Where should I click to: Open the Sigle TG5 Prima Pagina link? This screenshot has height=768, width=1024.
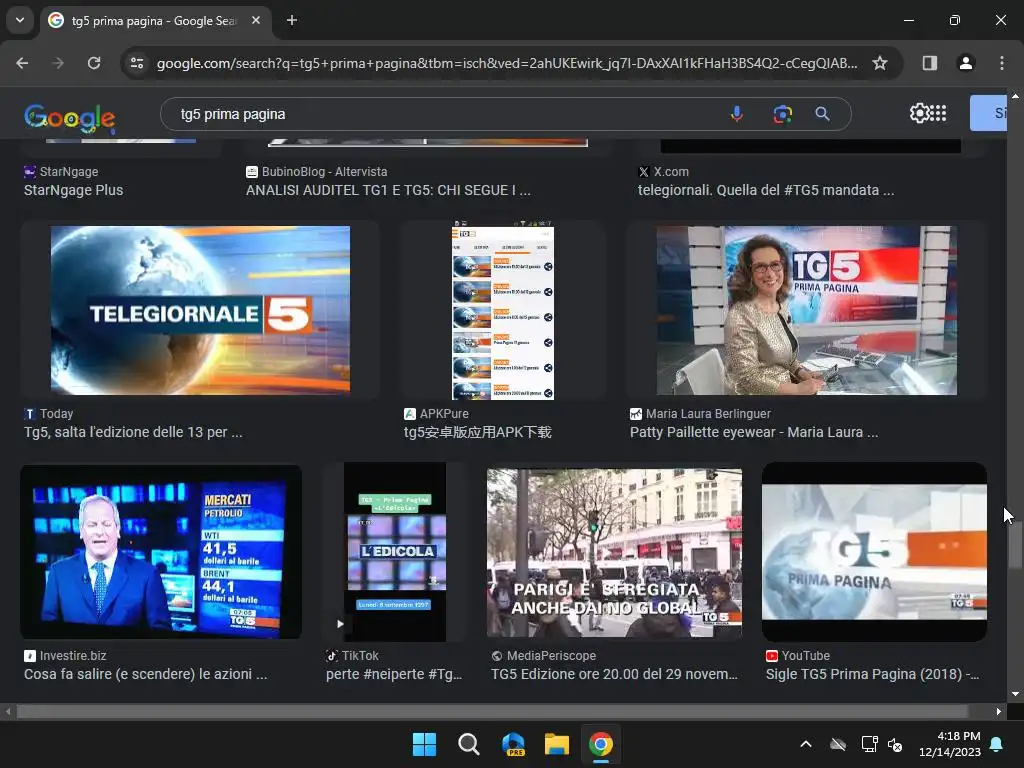(x=872, y=674)
